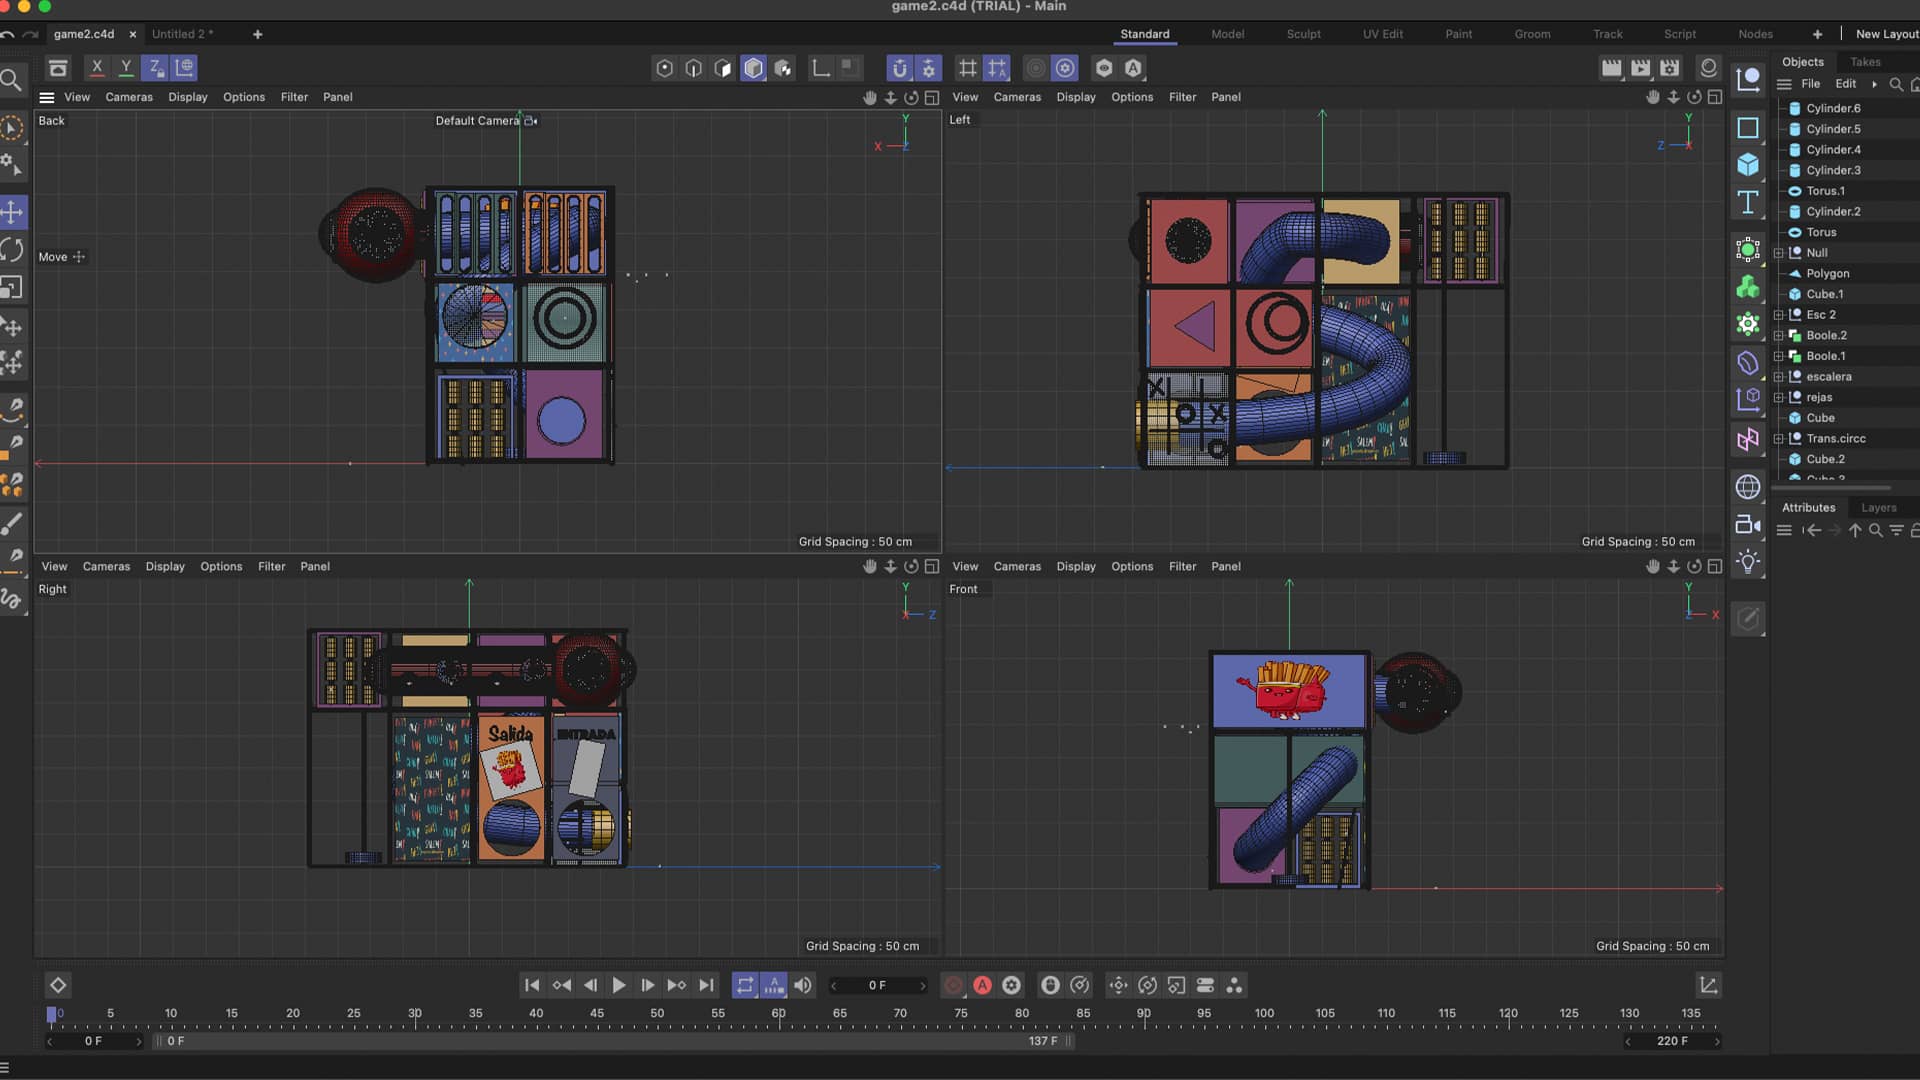
Task: Click frame 60 on the timeline ruler
Action: [x=778, y=1013]
